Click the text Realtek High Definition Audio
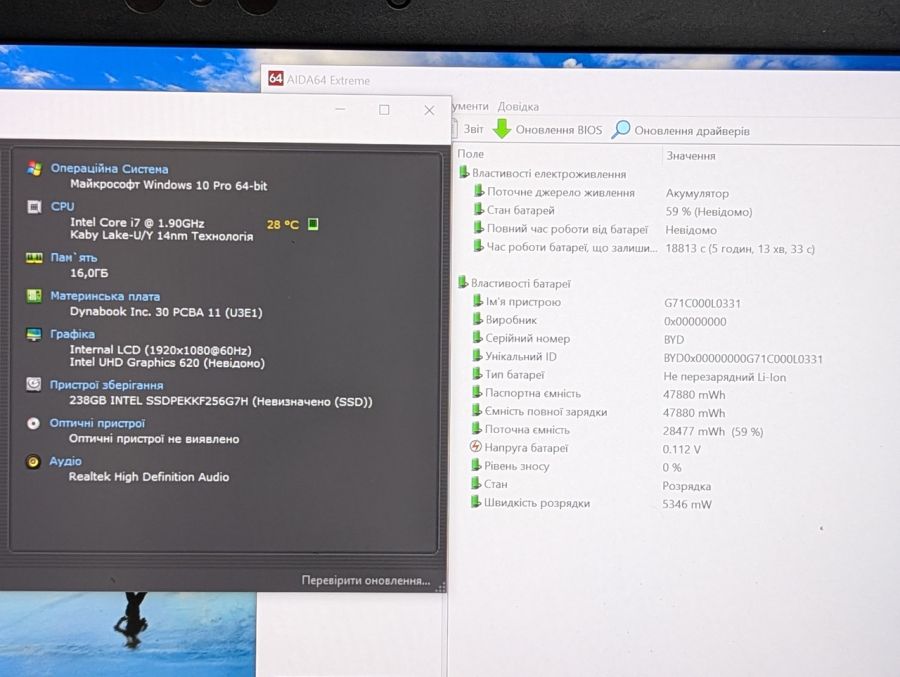This screenshot has height=677, width=900. (x=149, y=477)
